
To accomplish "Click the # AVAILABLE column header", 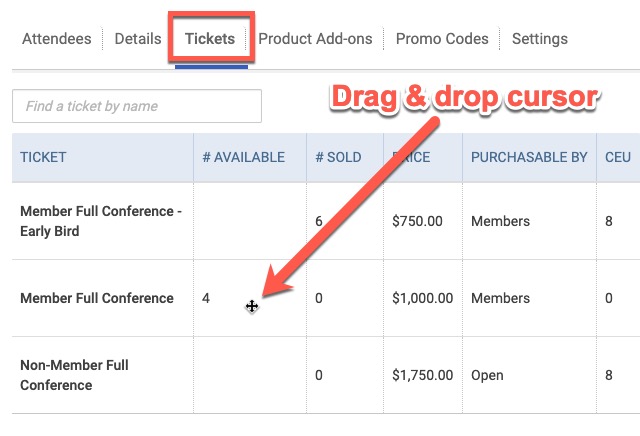I will pyautogui.click(x=244, y=157).
